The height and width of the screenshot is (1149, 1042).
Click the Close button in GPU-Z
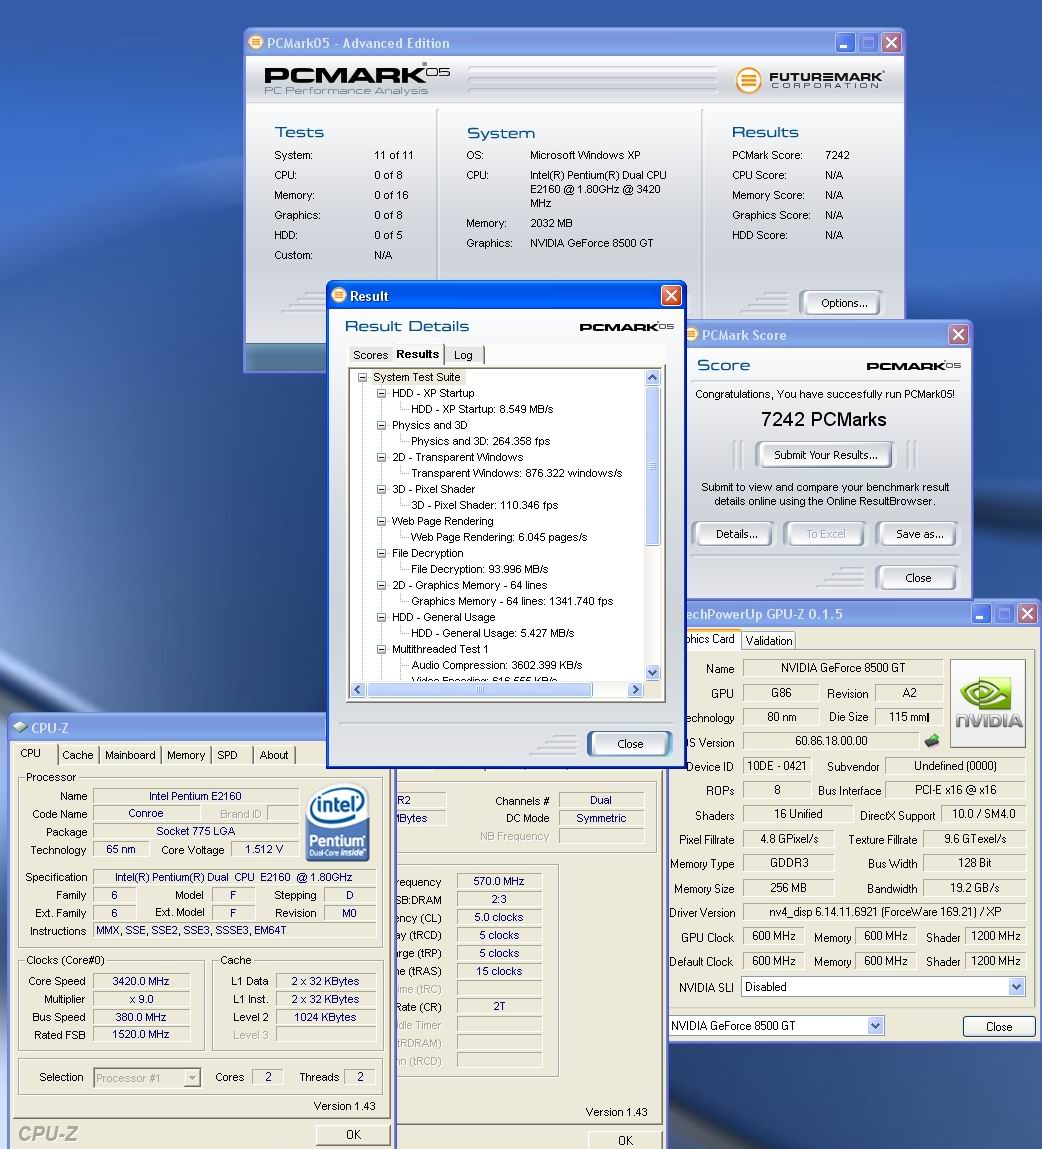(999, 1027)
